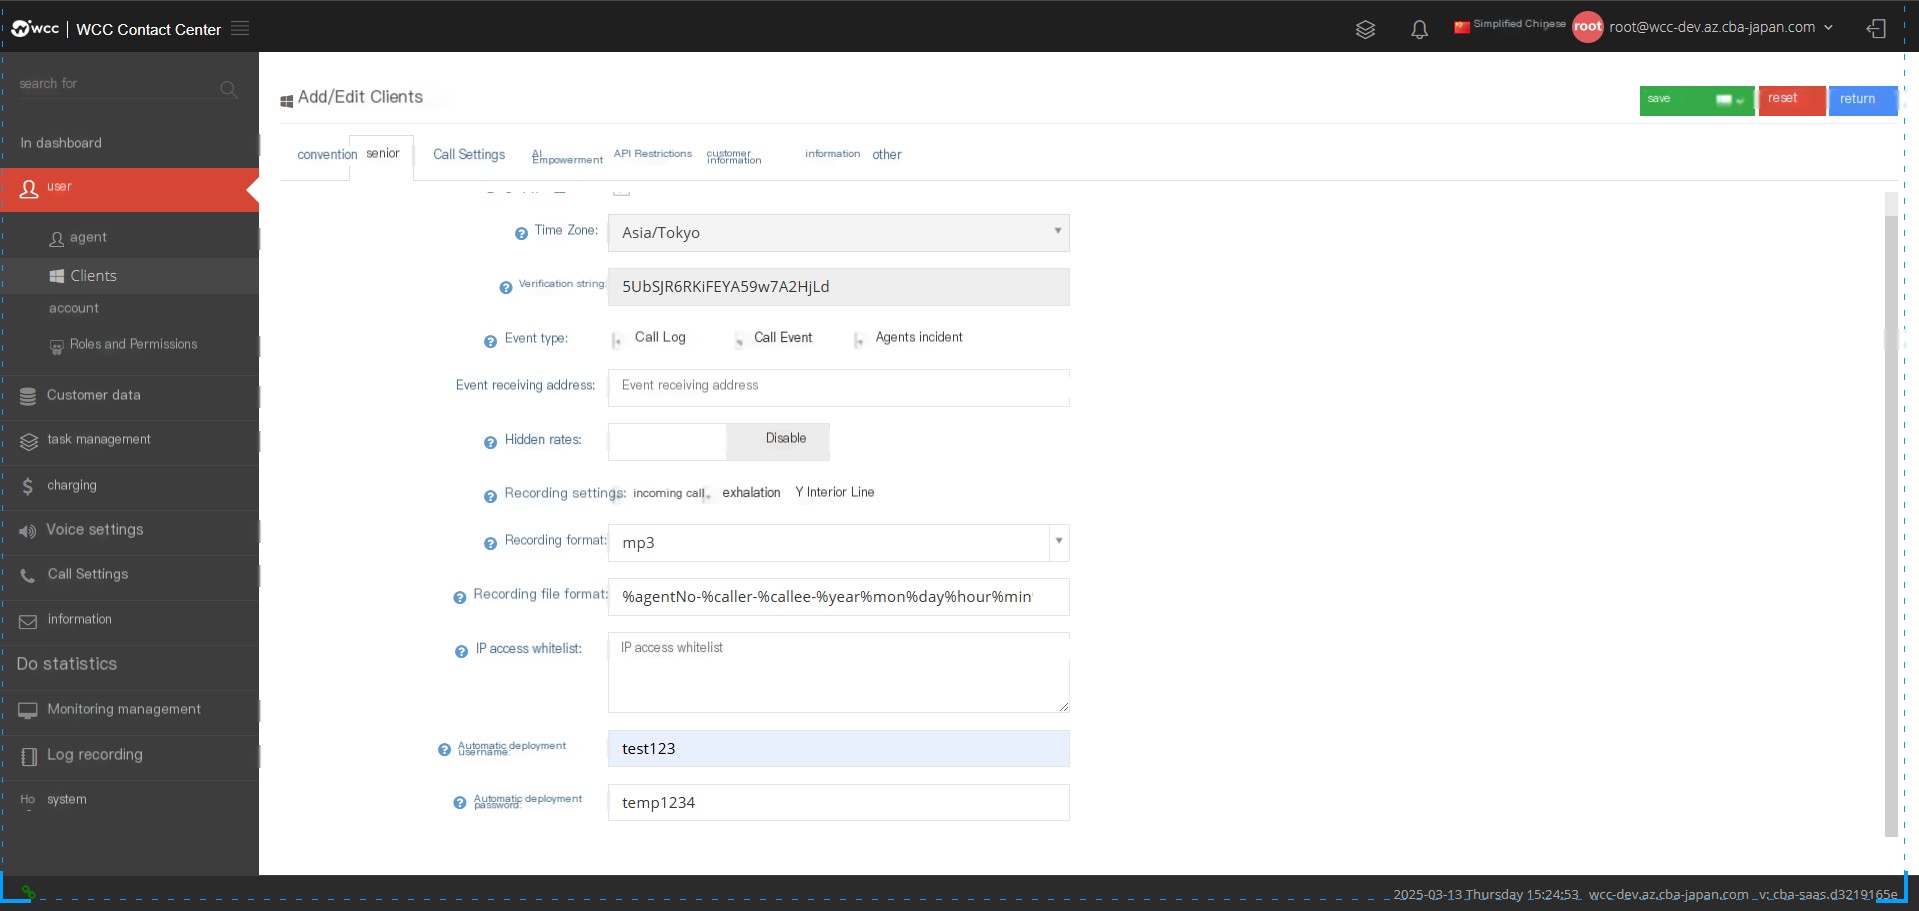Click the Log recording notebook icon

[x=29, y=756]
